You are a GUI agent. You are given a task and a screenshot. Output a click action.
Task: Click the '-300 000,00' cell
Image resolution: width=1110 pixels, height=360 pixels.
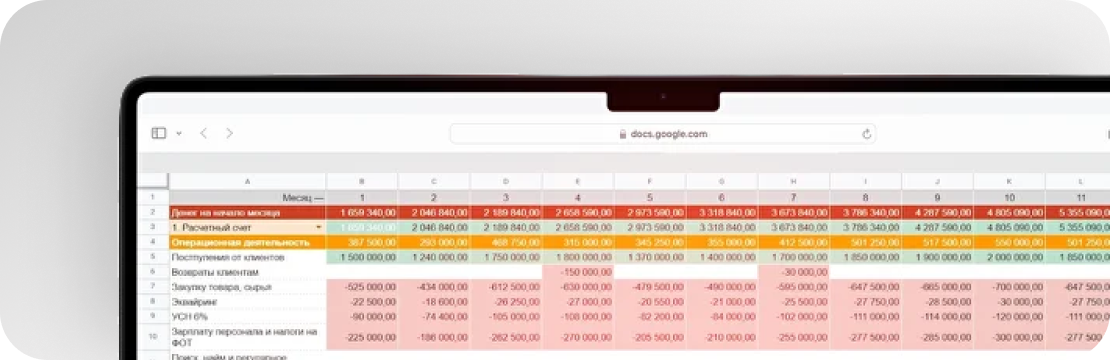1009,337
